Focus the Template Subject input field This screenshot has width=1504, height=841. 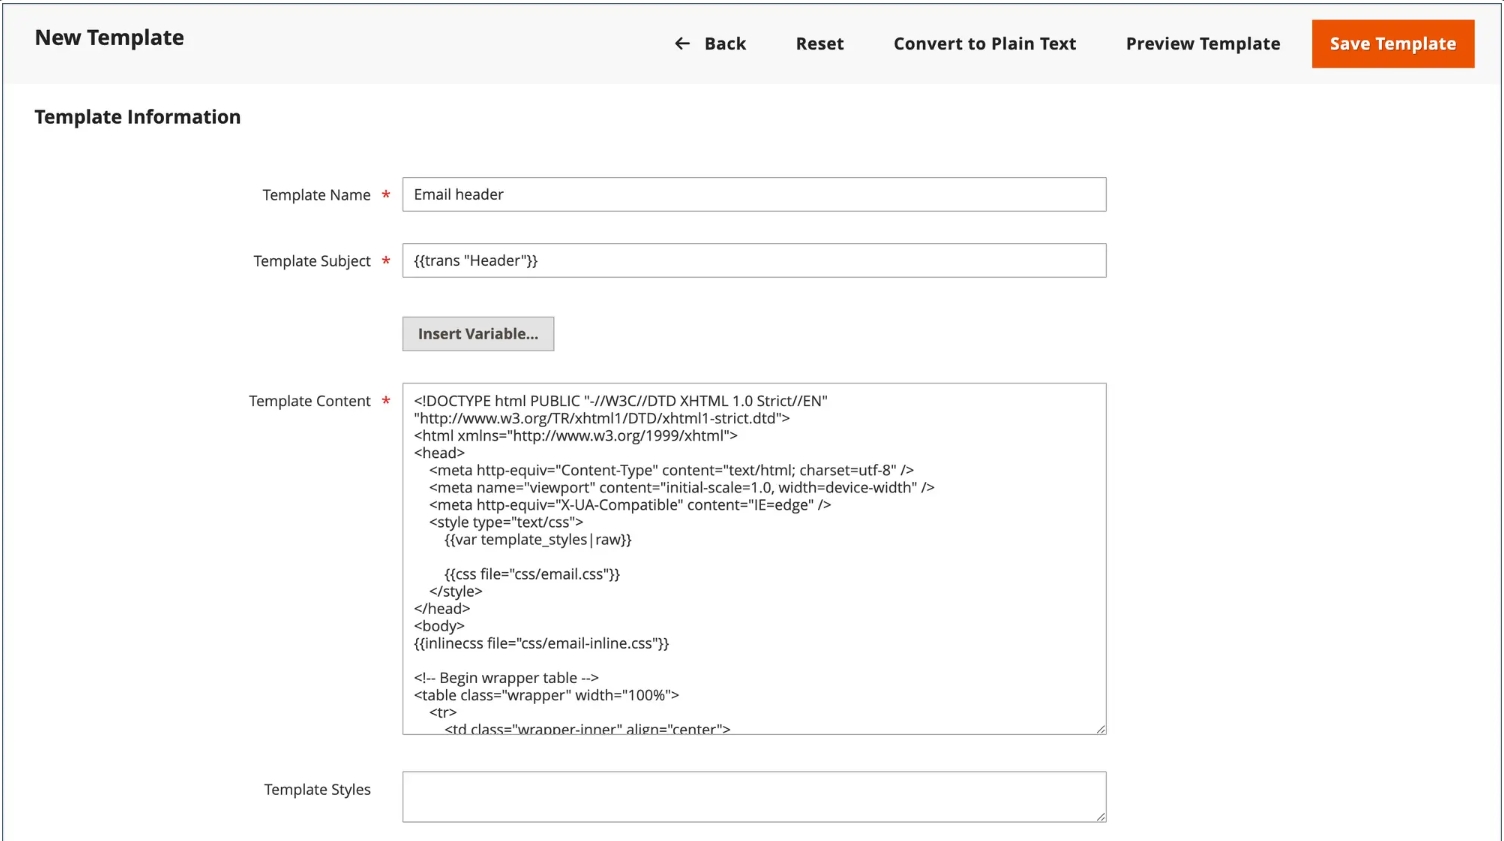(754, 260)
